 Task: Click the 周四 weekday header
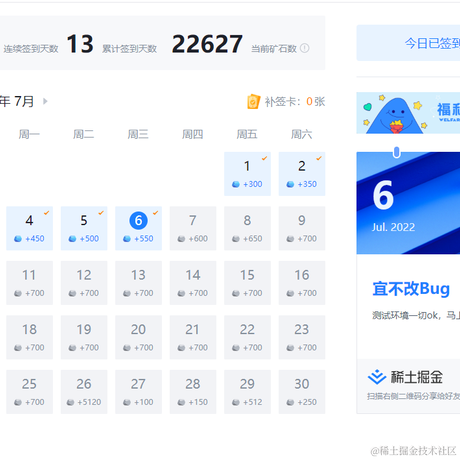point(193,134)
